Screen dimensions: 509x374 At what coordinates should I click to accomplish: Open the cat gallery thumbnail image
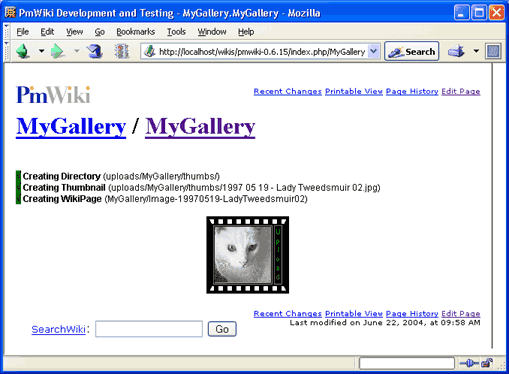247,255
